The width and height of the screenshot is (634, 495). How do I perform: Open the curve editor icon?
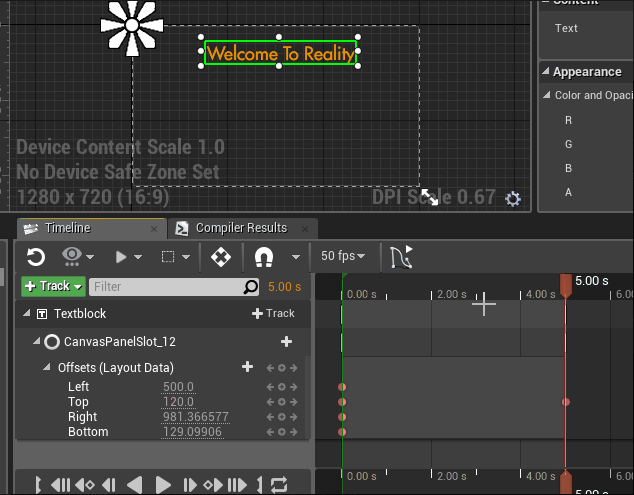(401, 257)
